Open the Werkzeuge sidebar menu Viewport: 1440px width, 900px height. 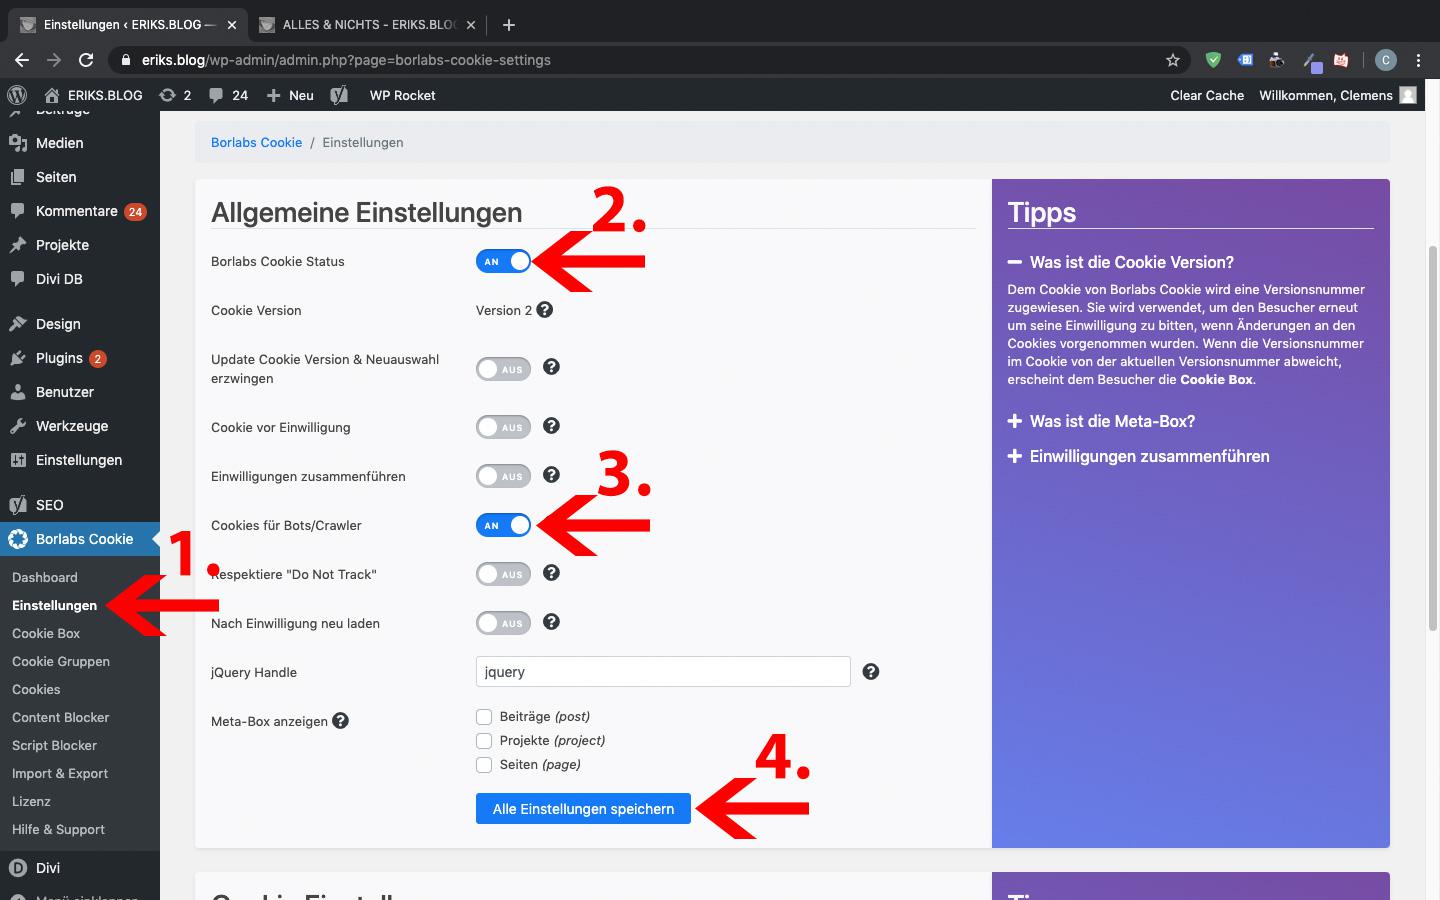coord(80,426)
